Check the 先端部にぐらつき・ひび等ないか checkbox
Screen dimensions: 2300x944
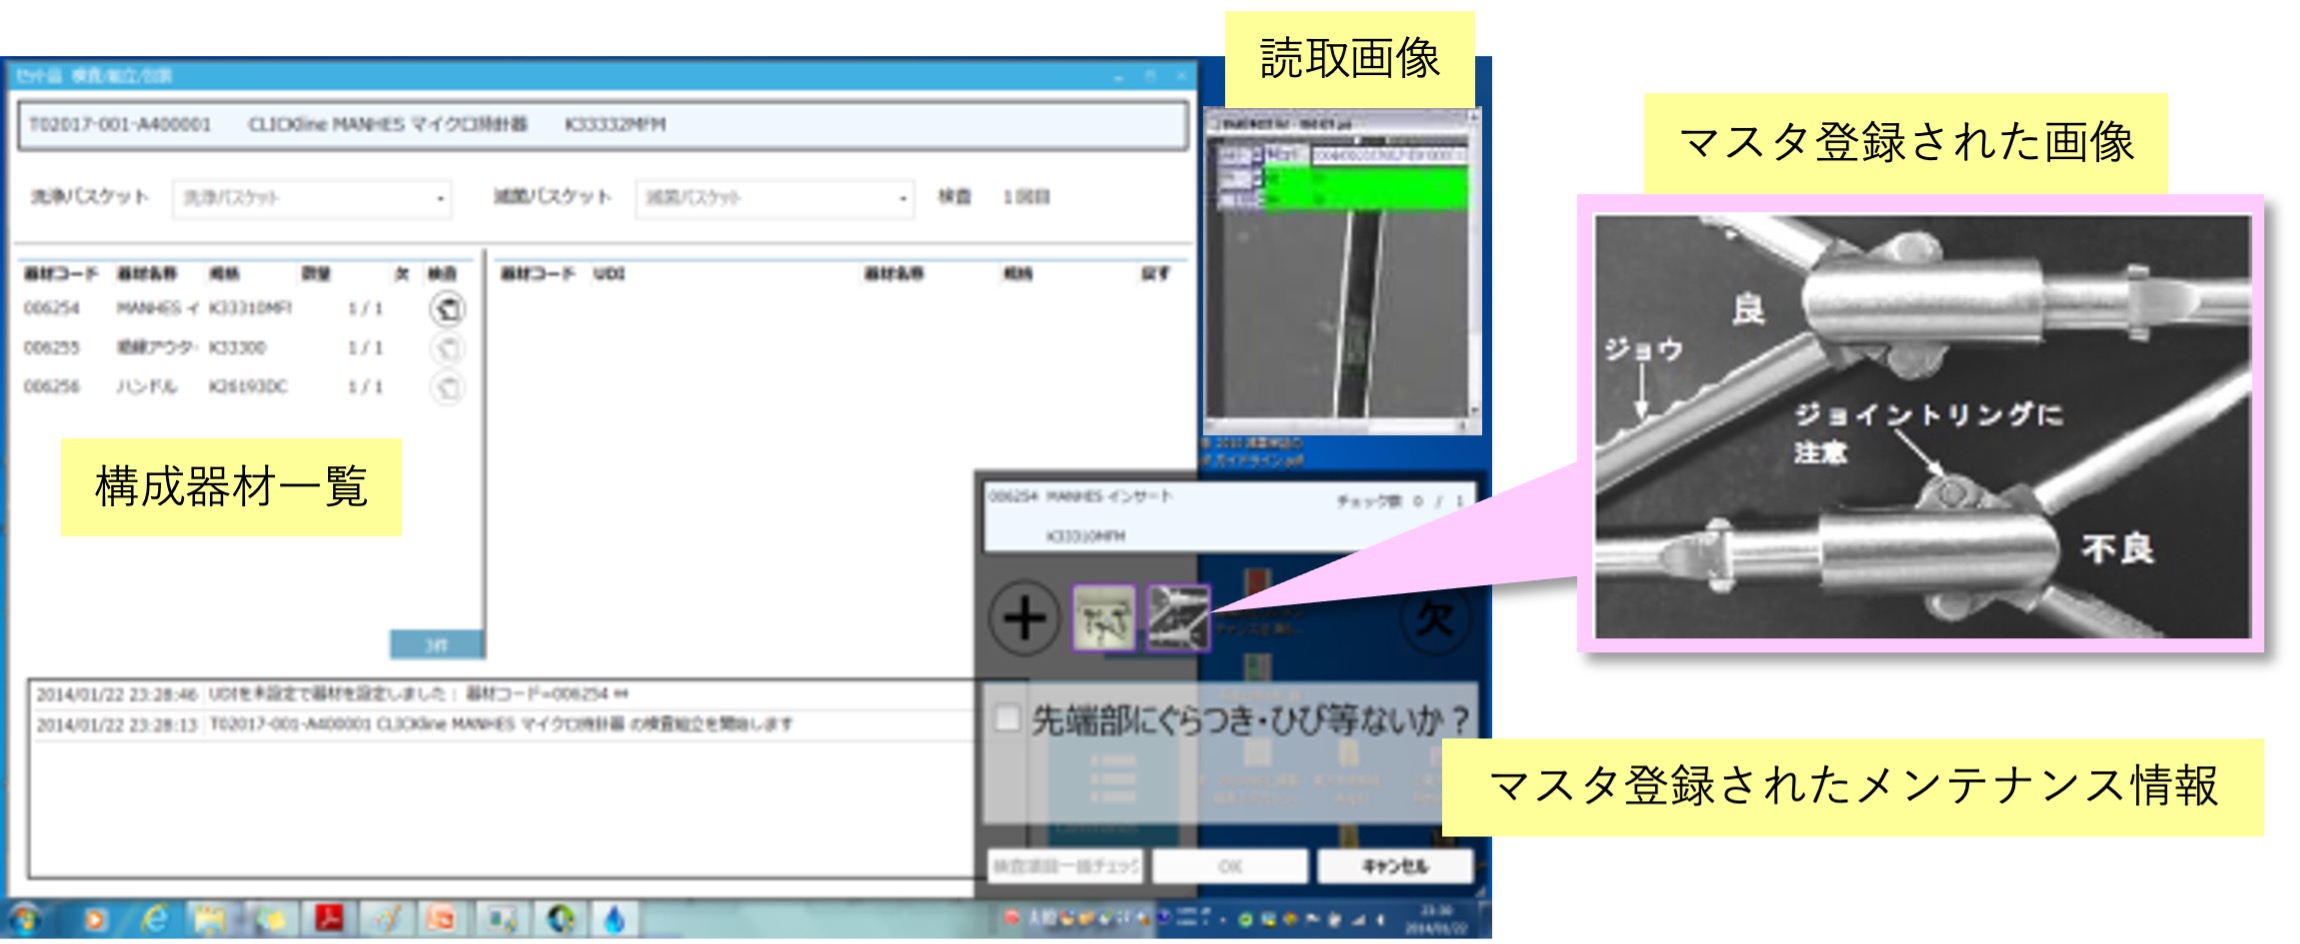1007,718
